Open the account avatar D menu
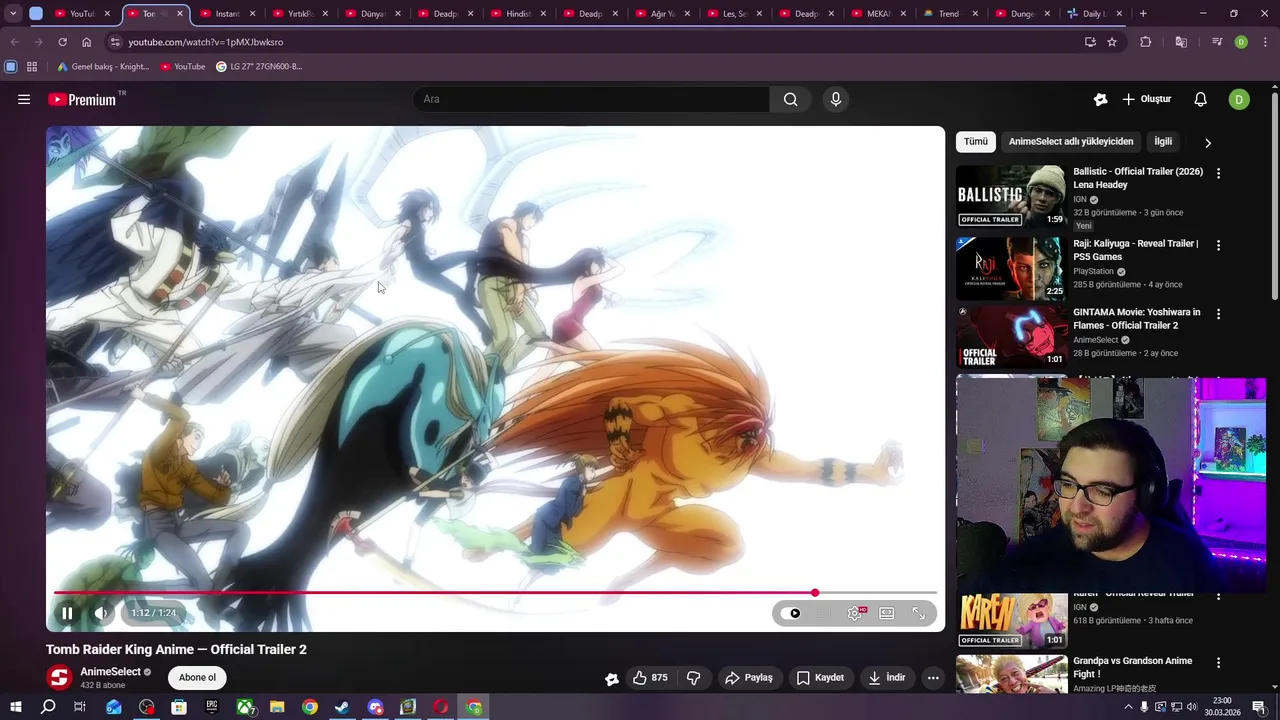1280x720 pixels. point(1239,99)
